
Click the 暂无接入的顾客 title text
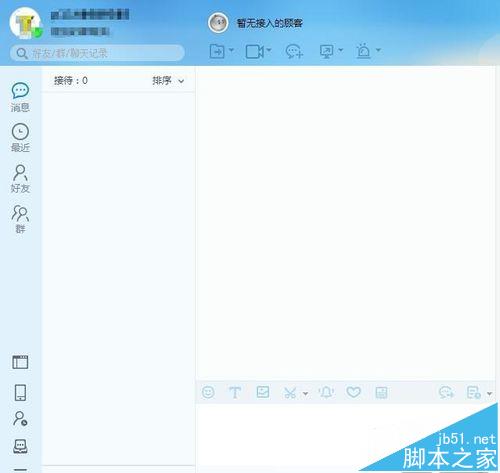[x=269, y=23]
